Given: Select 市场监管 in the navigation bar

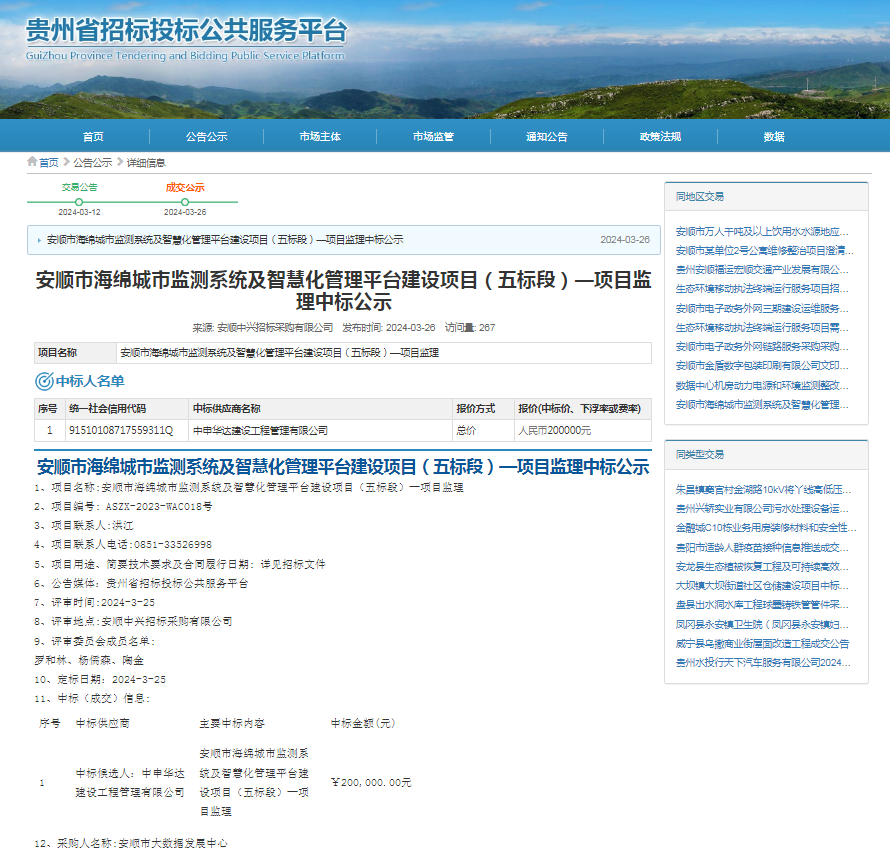Looking at the screenshot, I should click(x=433, y=136).
